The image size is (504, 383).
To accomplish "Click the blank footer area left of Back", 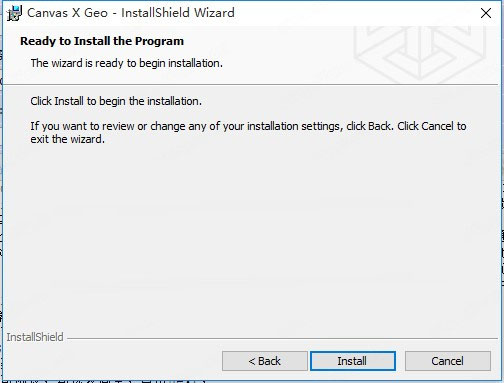I will [x=112, y=361].
